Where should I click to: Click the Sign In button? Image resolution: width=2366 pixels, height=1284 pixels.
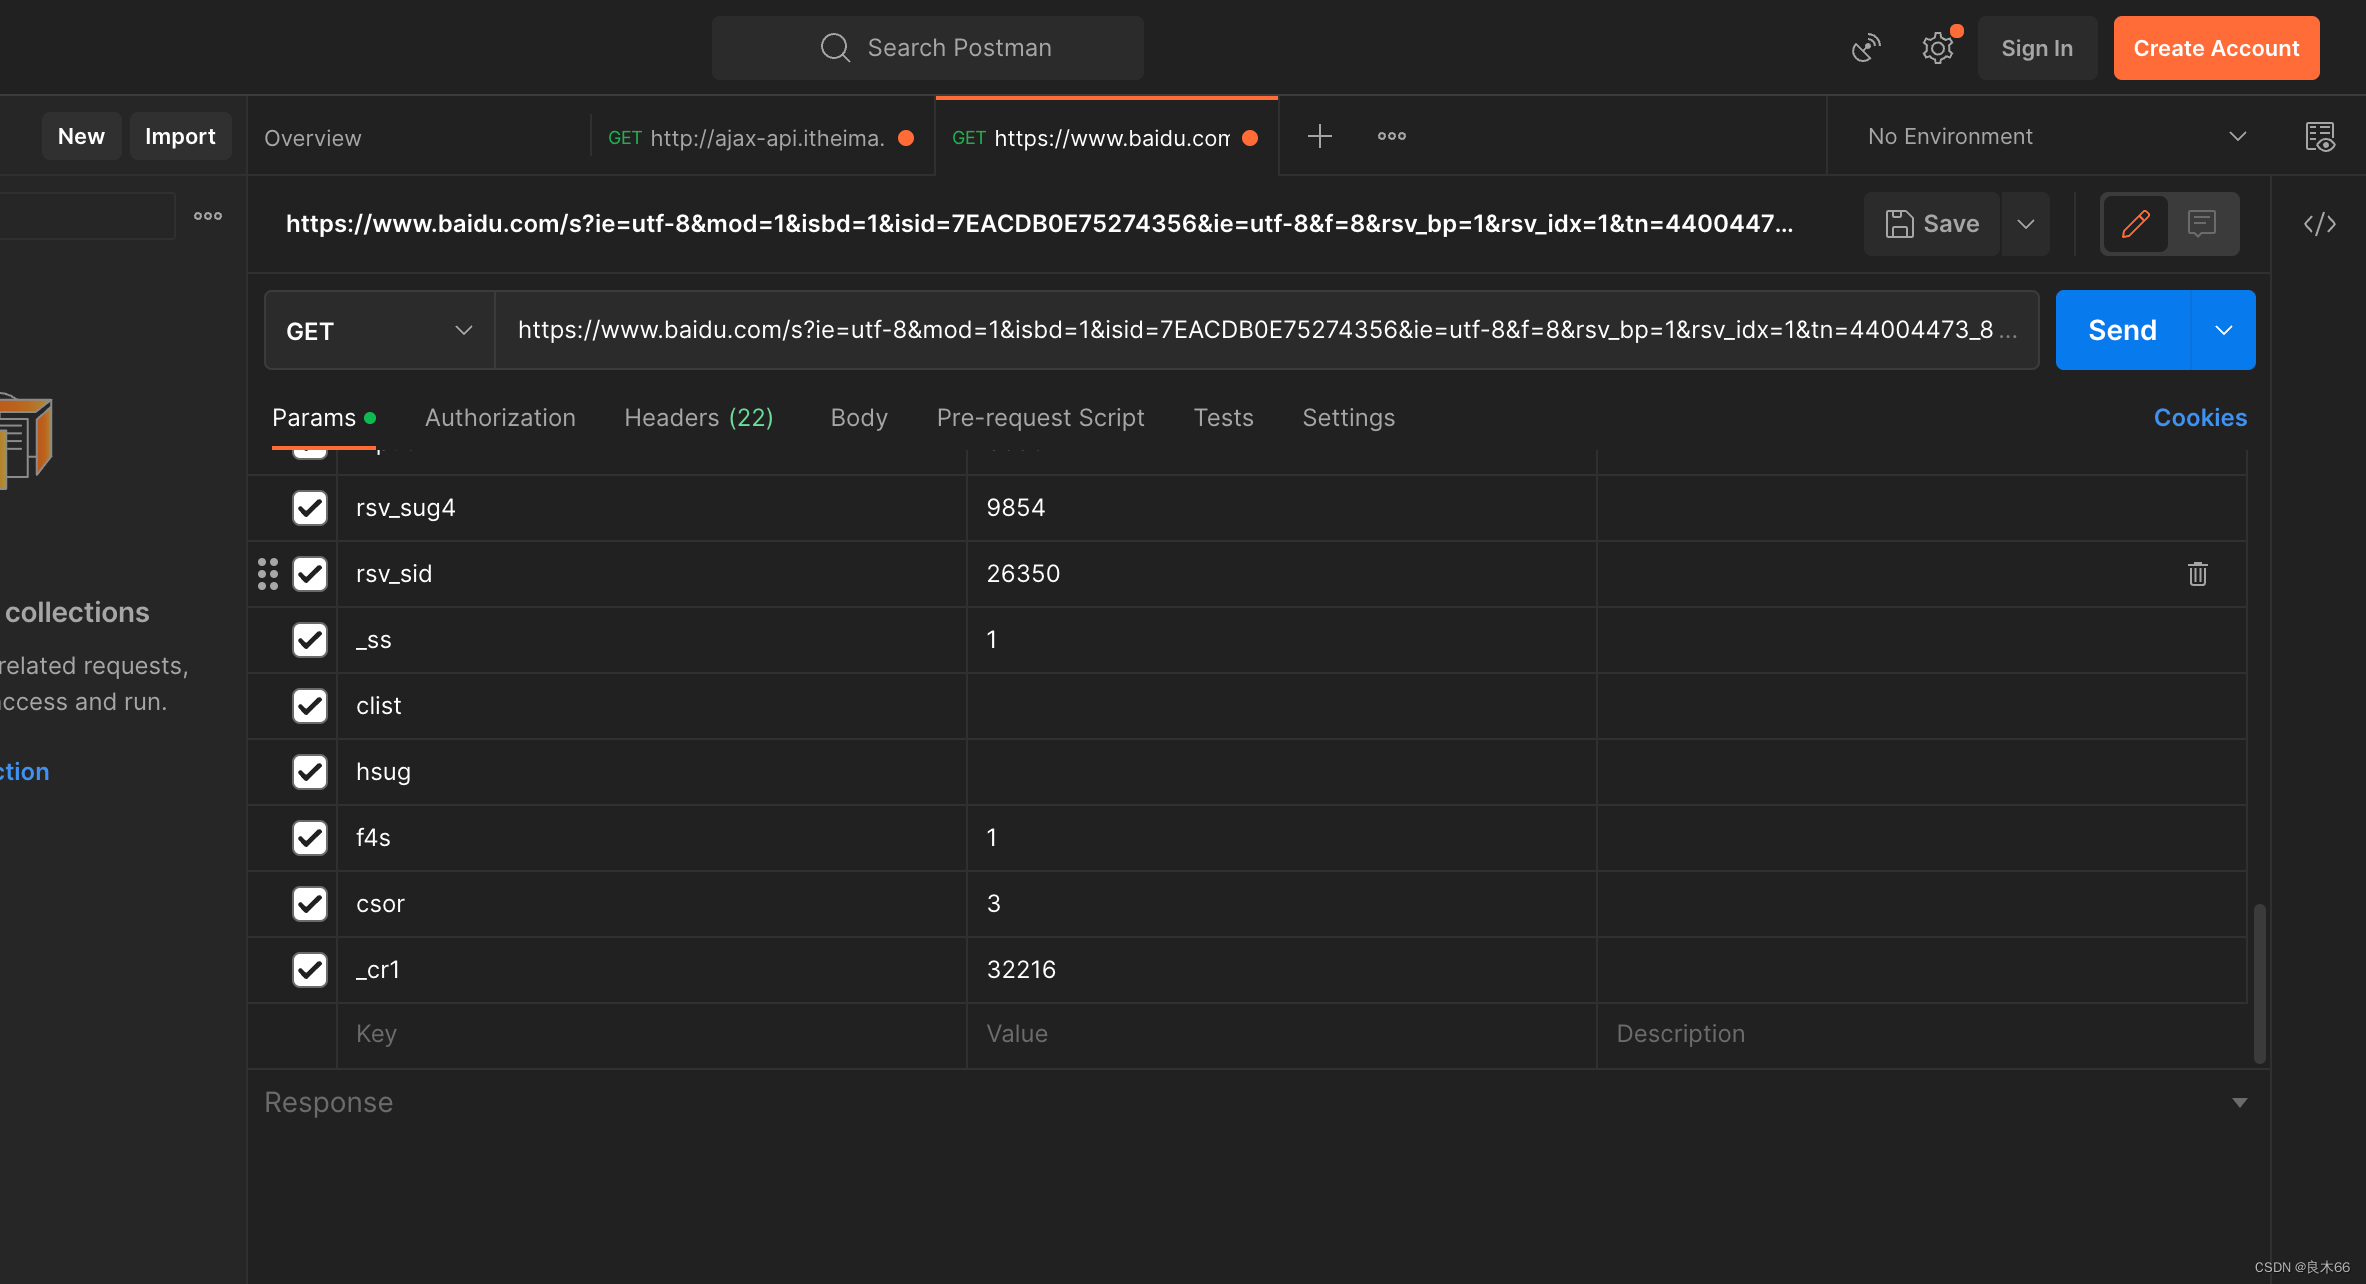click(x=2037, y=48)
